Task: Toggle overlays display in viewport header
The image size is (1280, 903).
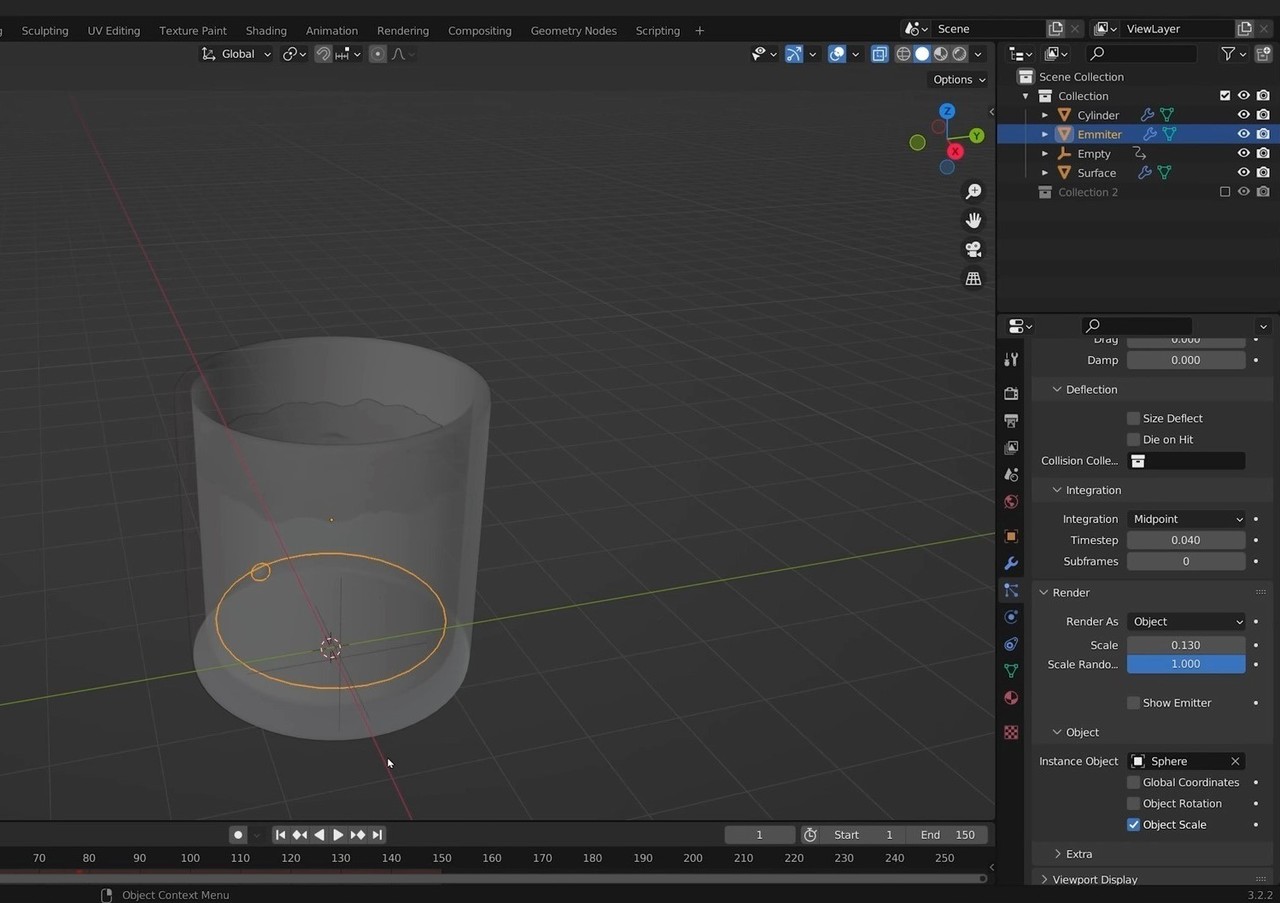Action: 837,54
